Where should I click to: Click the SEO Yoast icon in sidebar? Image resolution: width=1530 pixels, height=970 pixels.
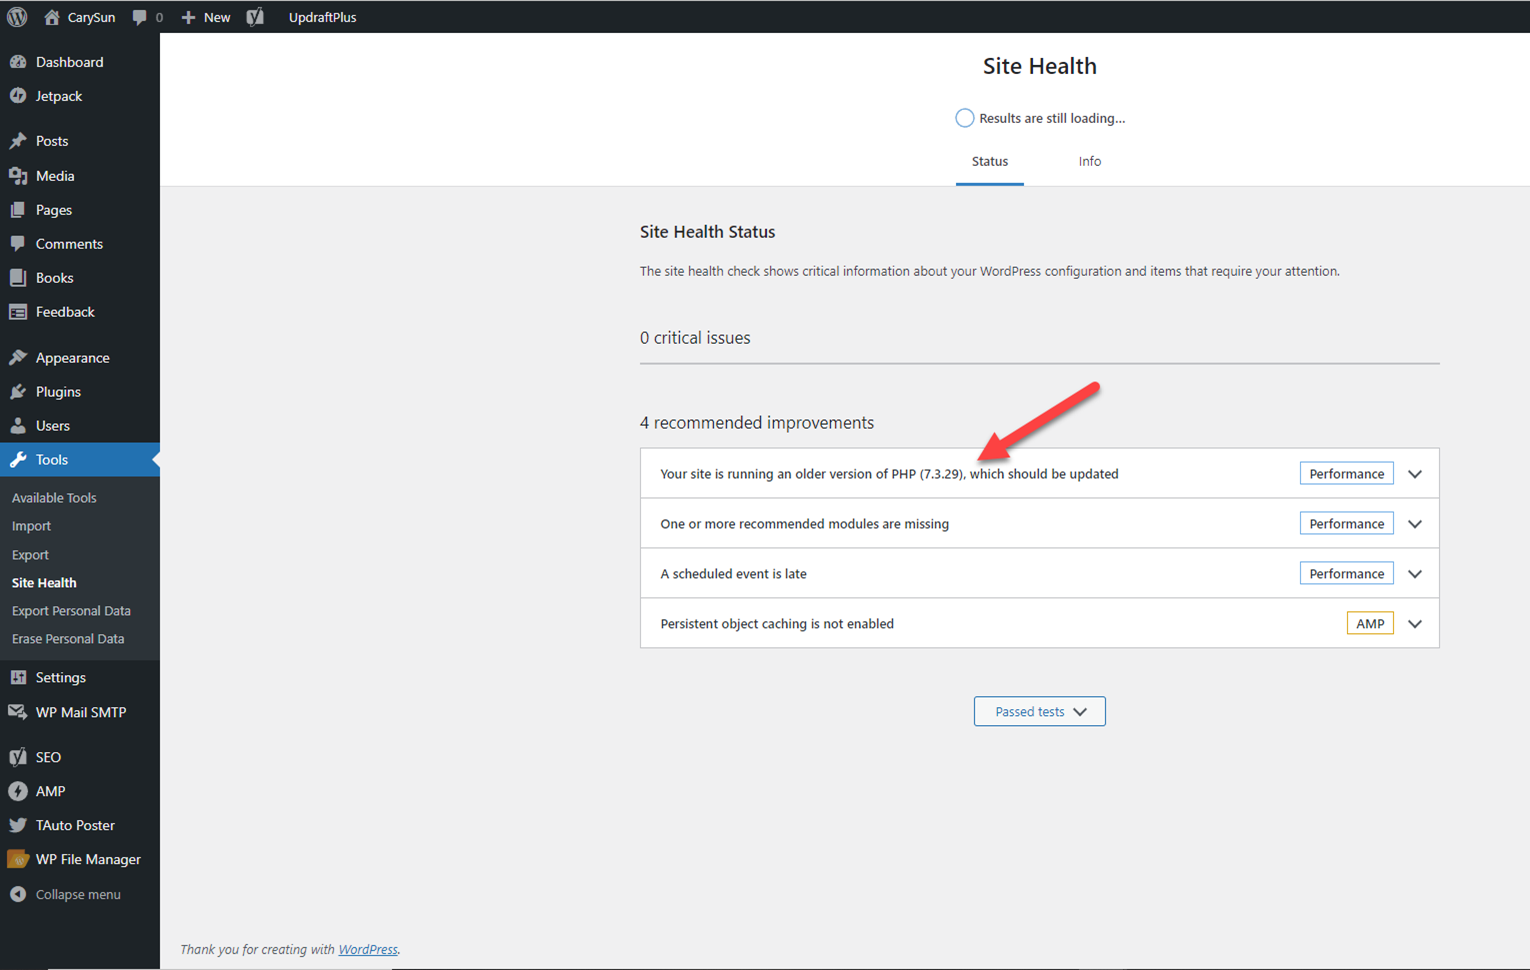pos(18,757)
